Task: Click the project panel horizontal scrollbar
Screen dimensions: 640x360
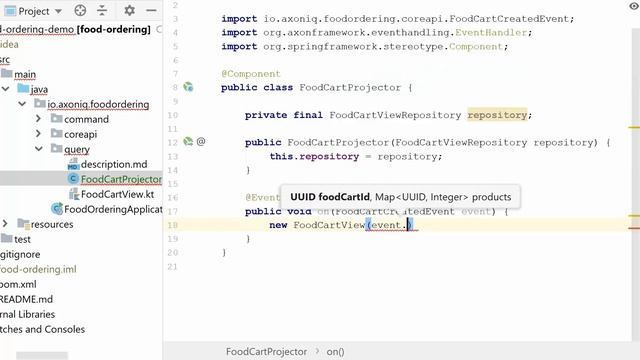Action: point(42,356)
